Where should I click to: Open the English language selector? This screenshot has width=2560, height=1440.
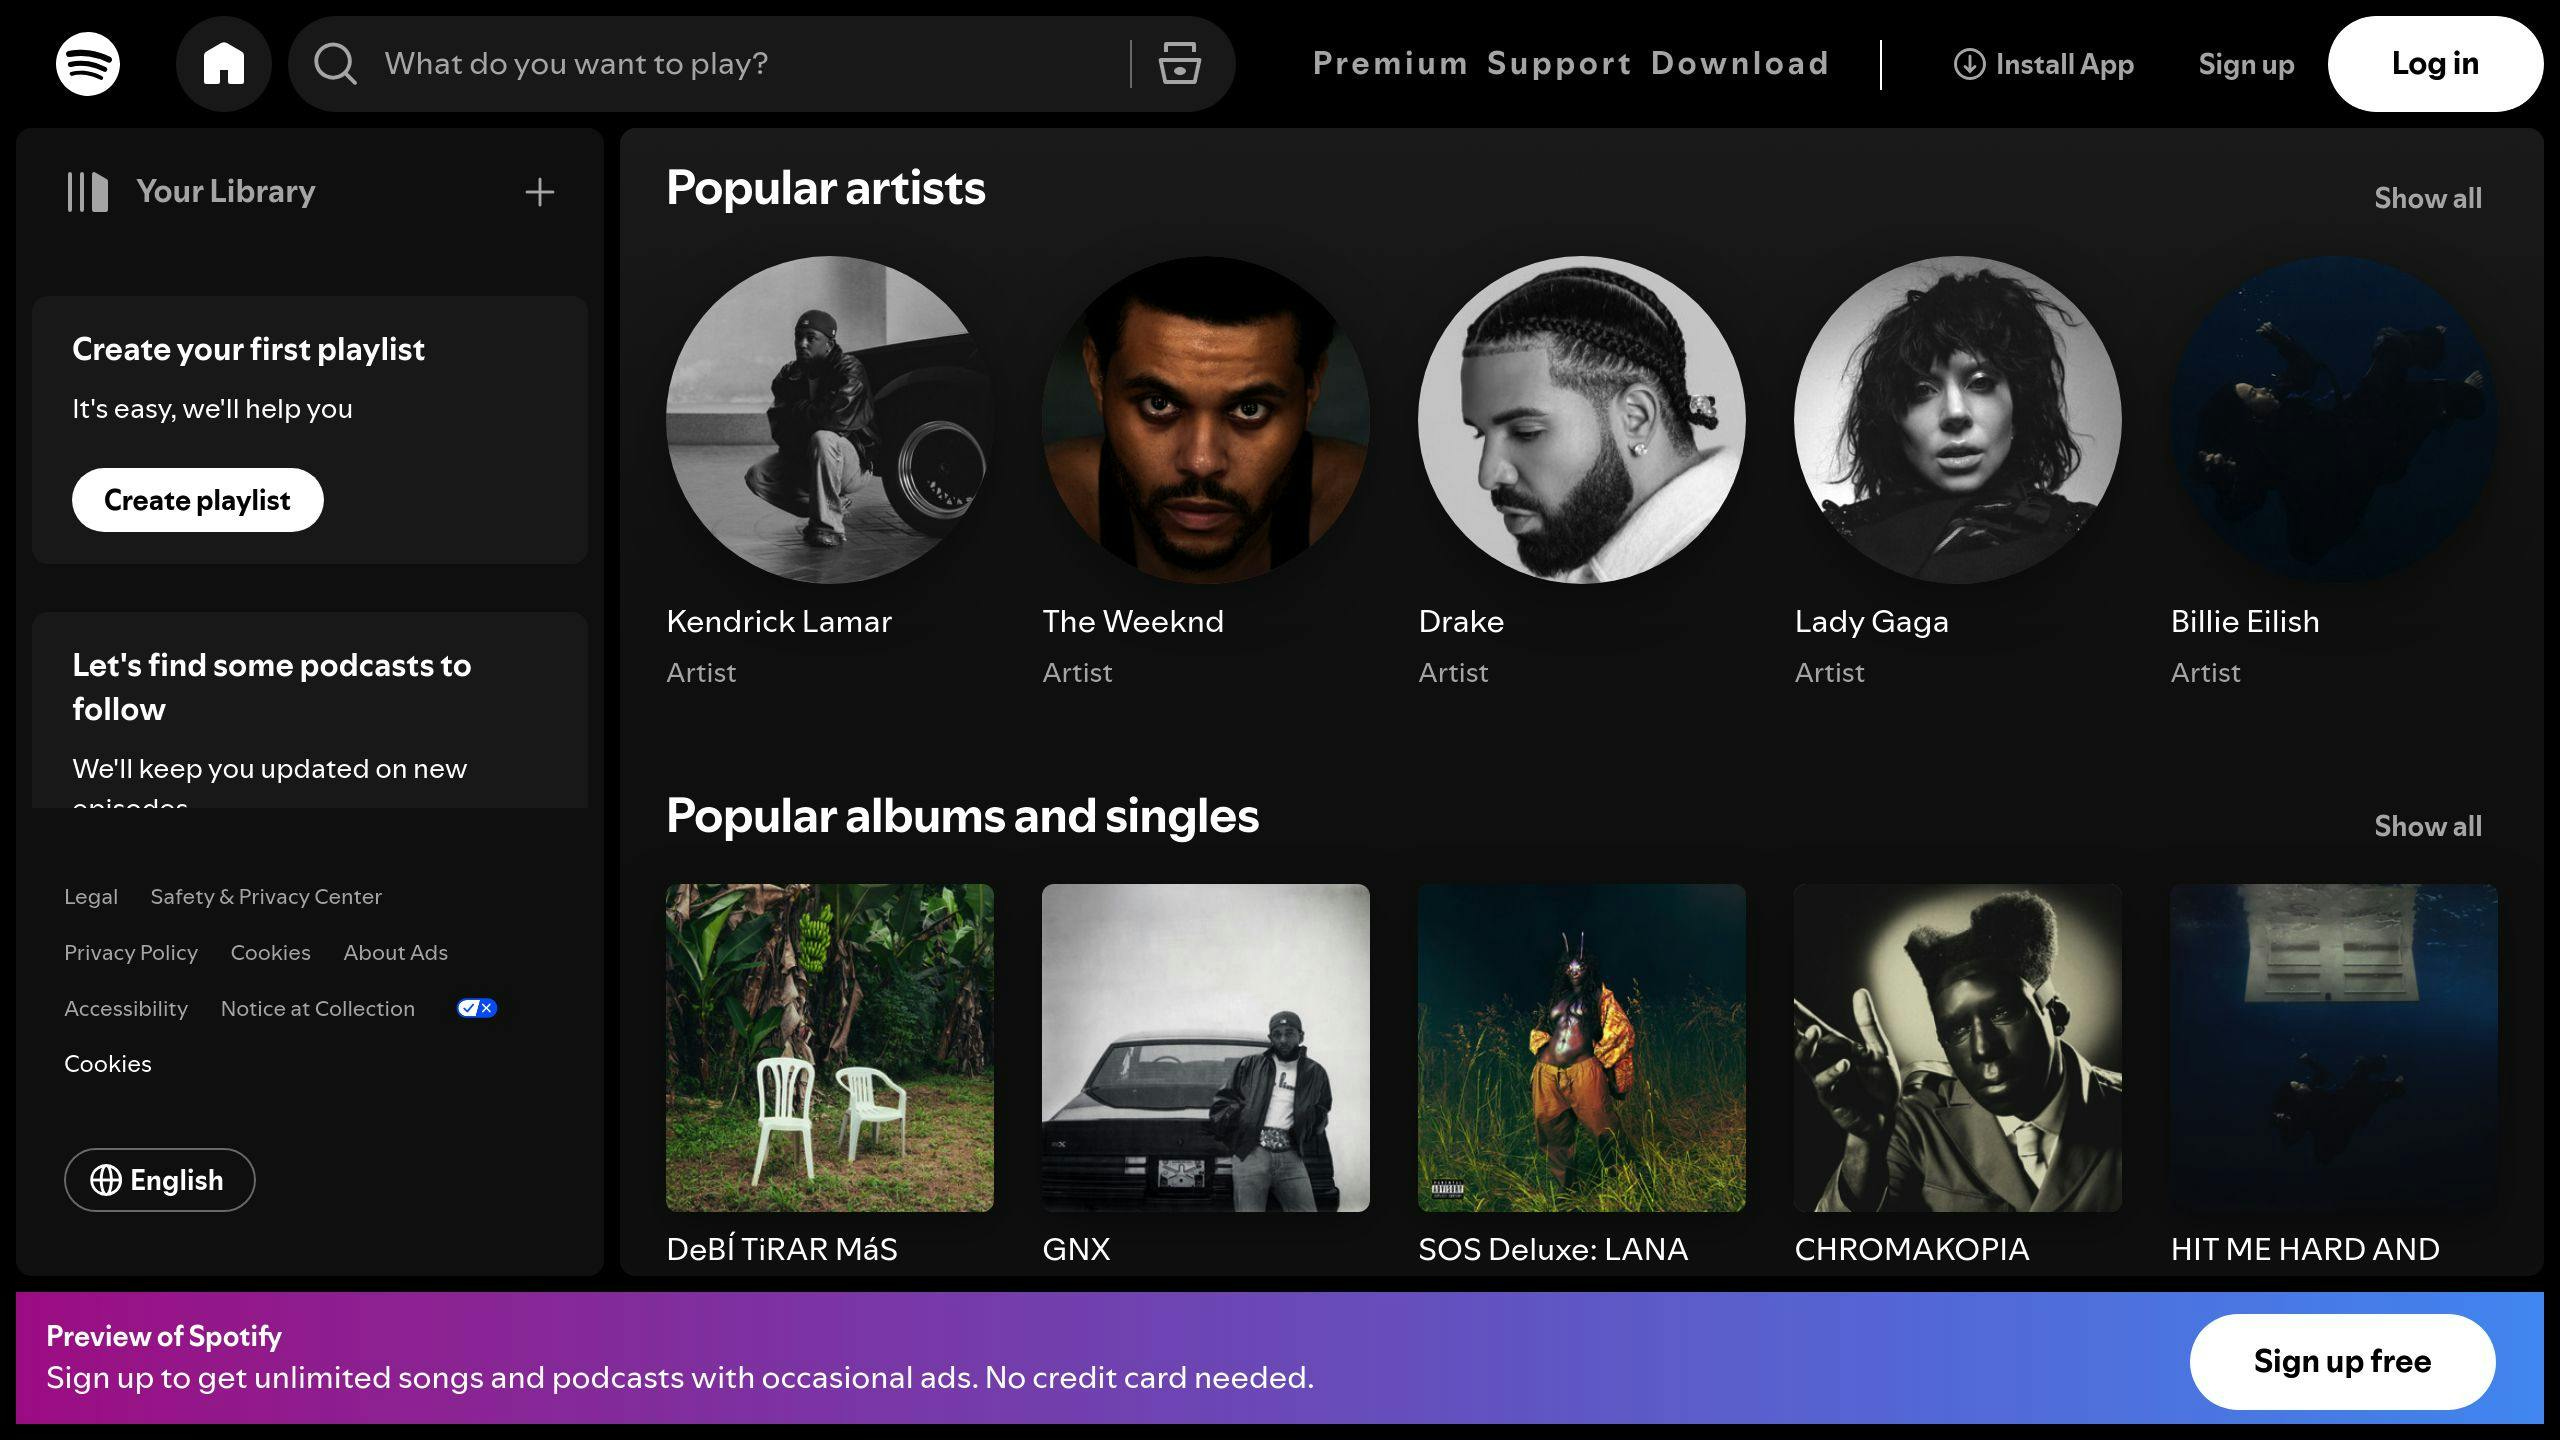coord(160,1180)
